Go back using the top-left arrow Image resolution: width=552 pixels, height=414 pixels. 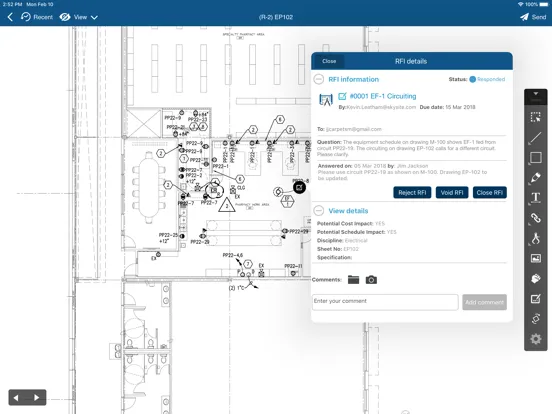tap(10, 17)
